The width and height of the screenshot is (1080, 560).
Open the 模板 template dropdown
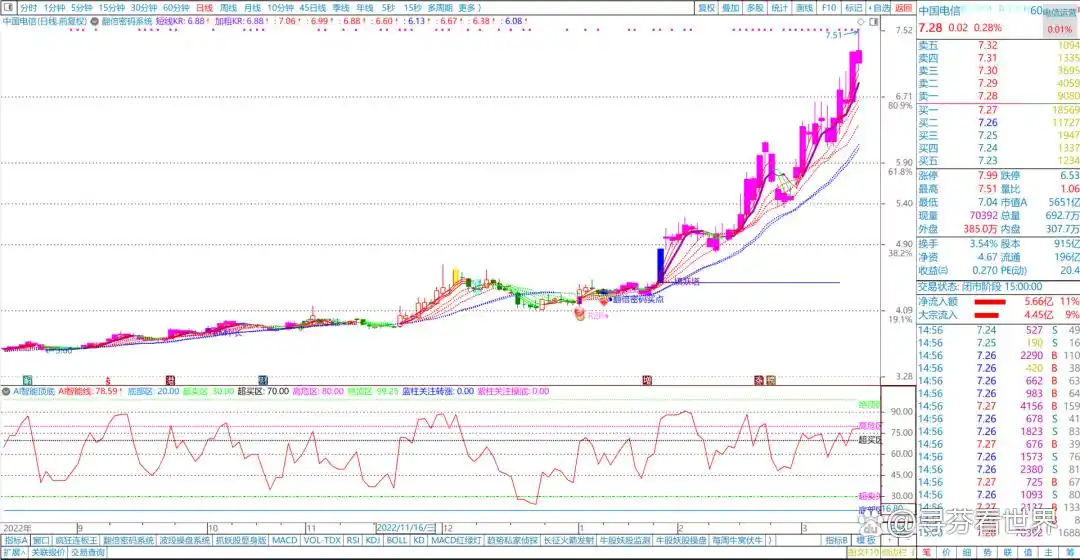(x=867, y=540)
